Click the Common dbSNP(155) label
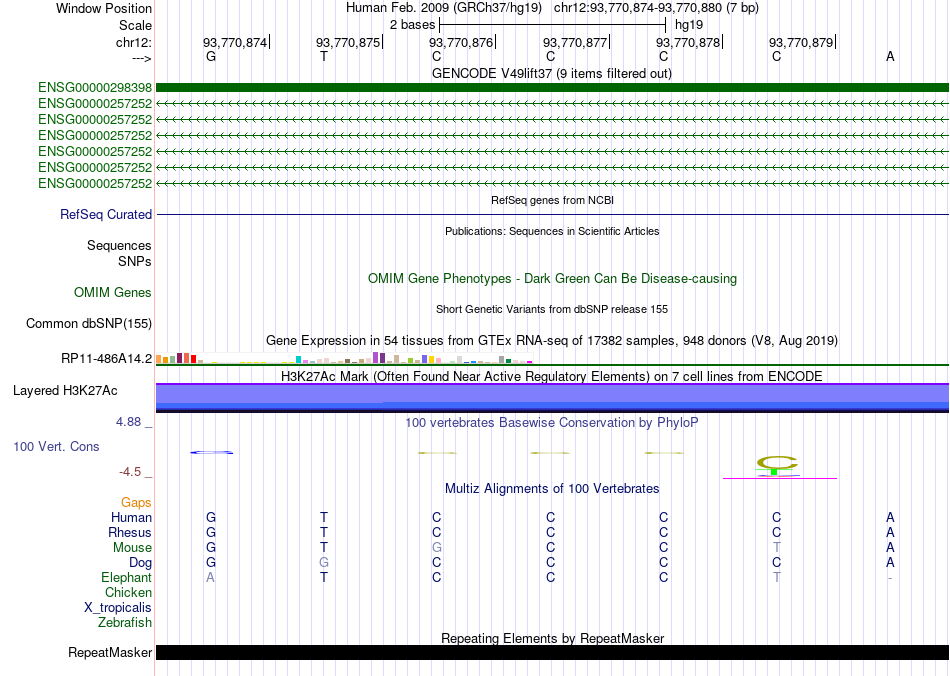The image size is (950, 676). tap(89, 323)
